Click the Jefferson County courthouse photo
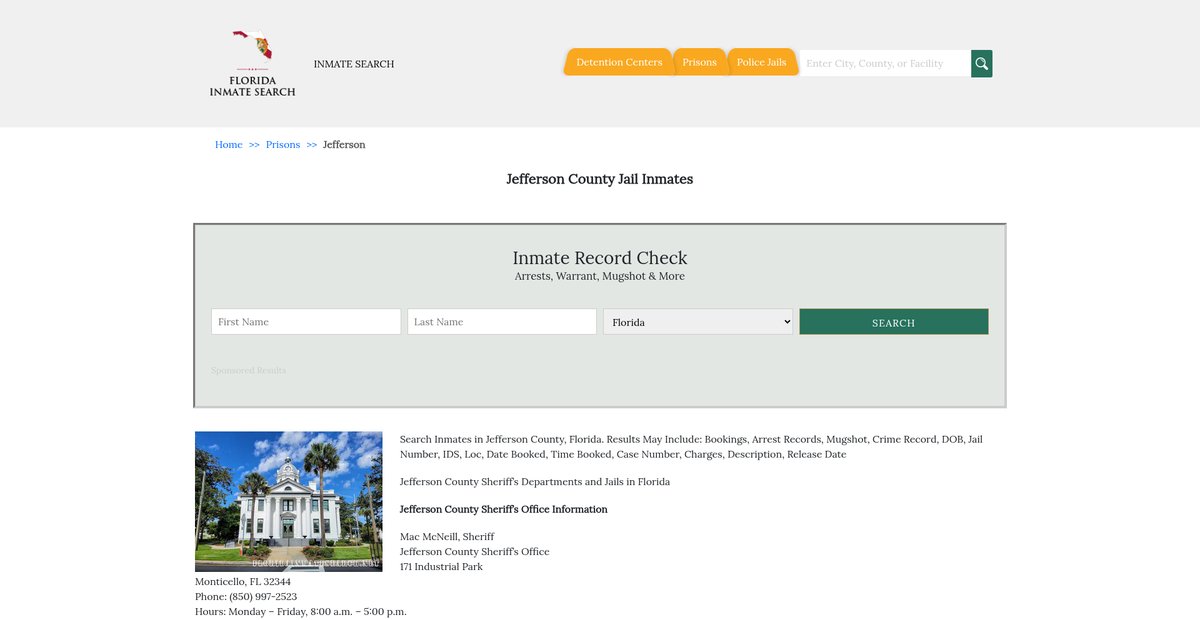 [x=289, y=501]
